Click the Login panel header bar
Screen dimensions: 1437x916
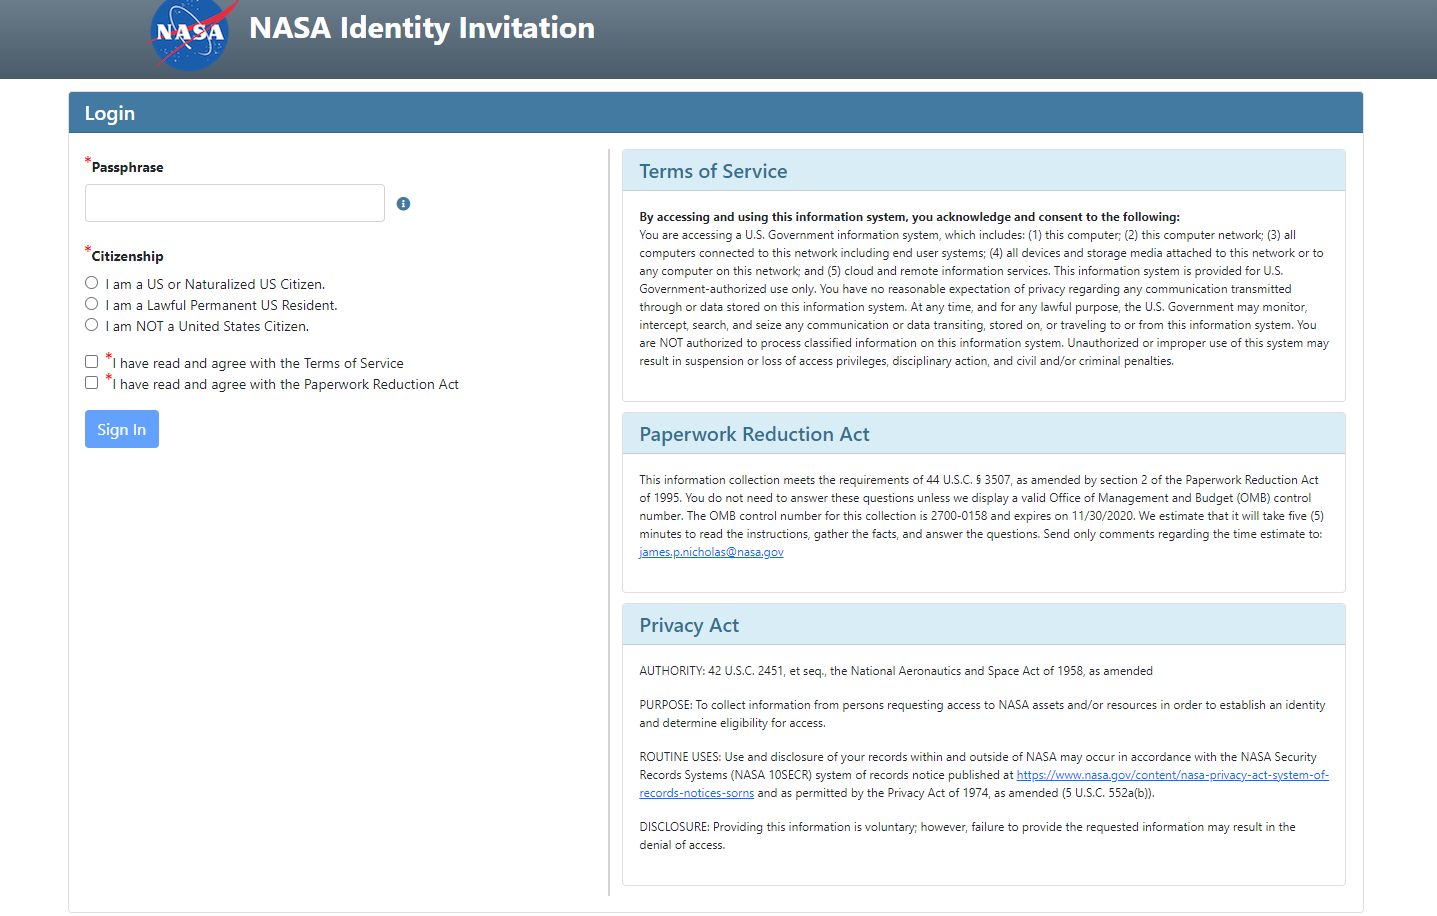(x=715, y=113)
